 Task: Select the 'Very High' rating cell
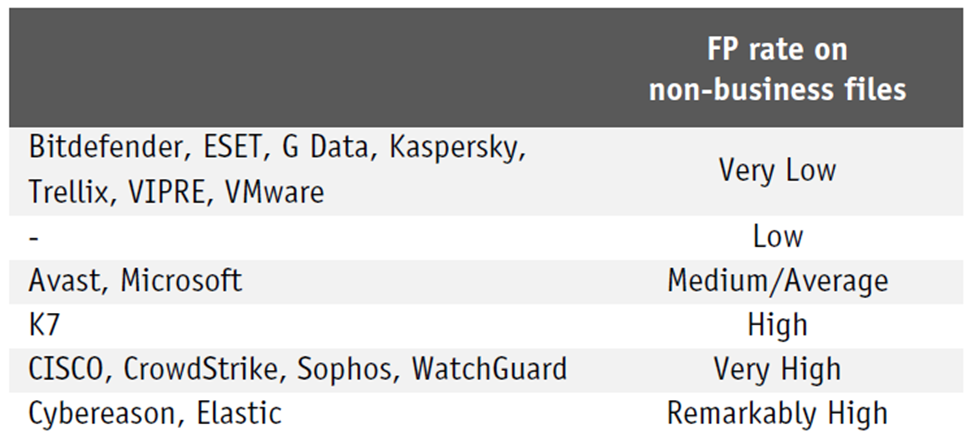pyautogui.click(x=777, y=369)
